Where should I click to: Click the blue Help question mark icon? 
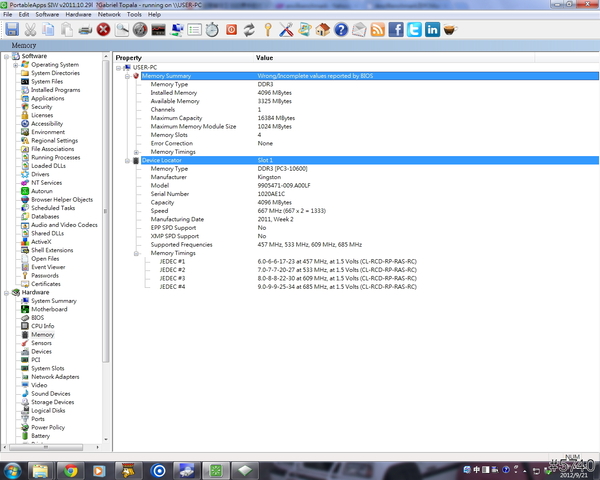coord(342,30)
